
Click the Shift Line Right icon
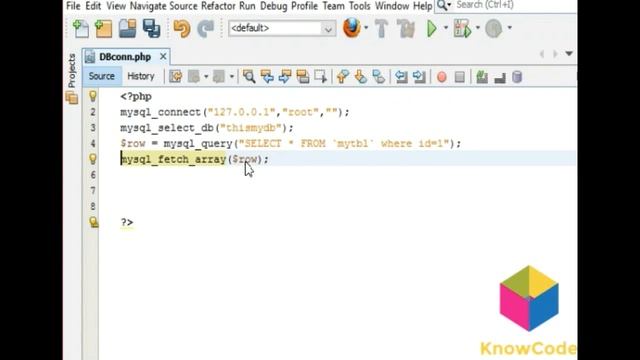(x=419, y=77)
